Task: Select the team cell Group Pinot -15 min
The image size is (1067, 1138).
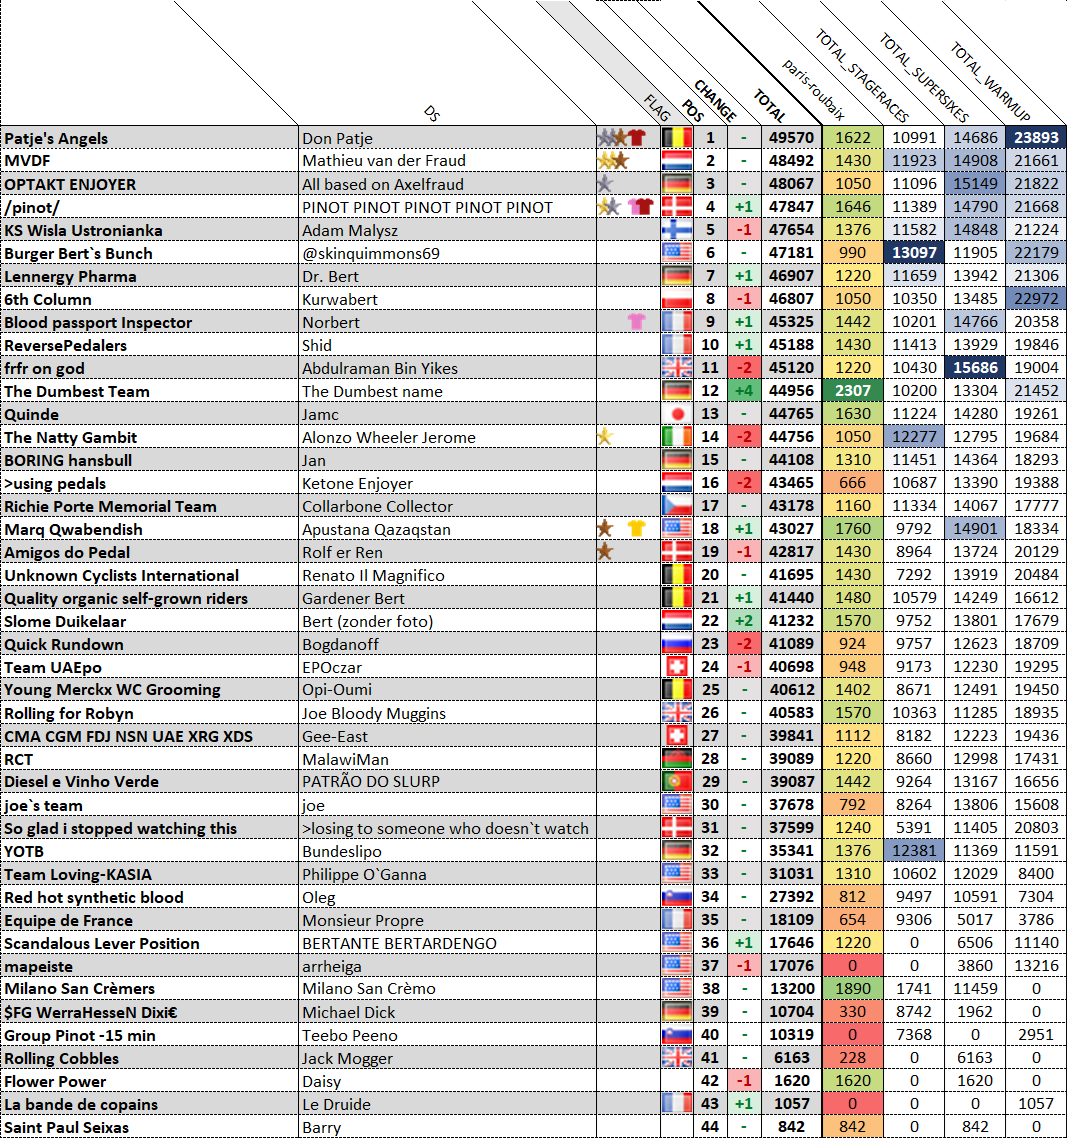Action: coord(150,1035)
